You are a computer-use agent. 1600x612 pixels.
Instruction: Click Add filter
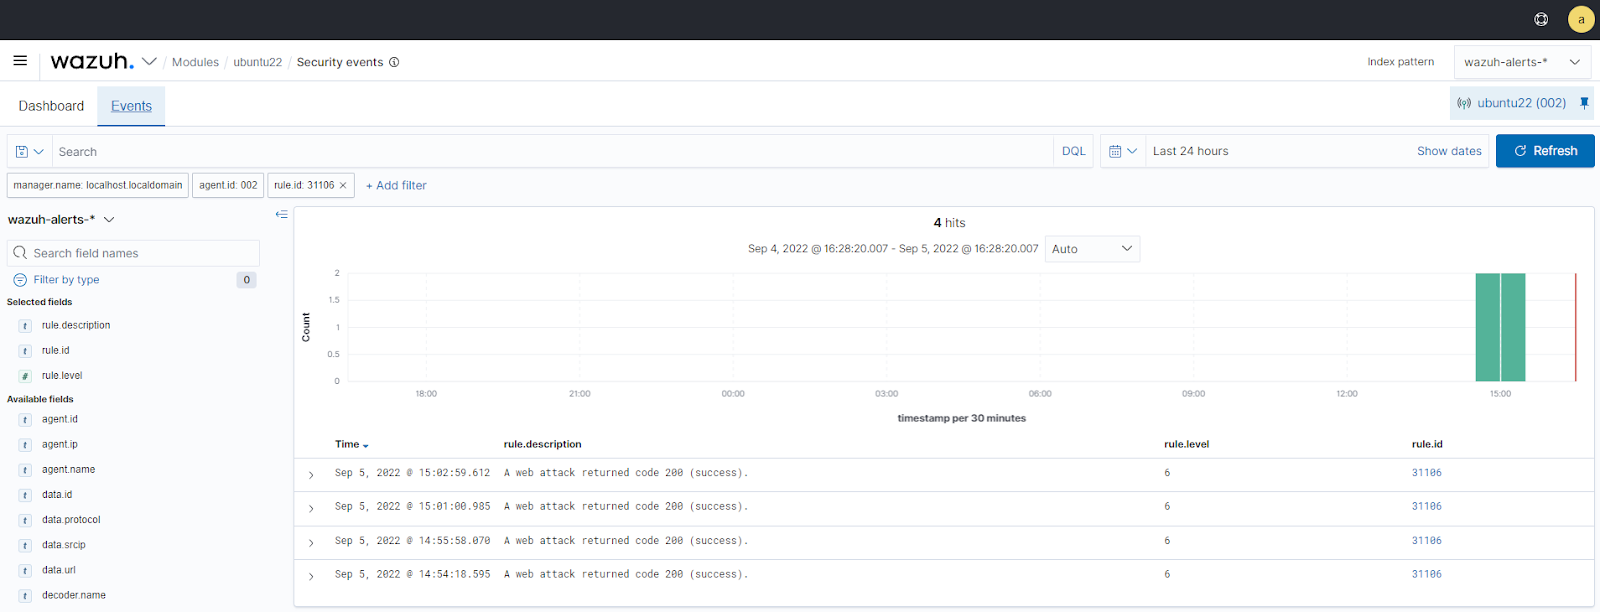[396, 185]
